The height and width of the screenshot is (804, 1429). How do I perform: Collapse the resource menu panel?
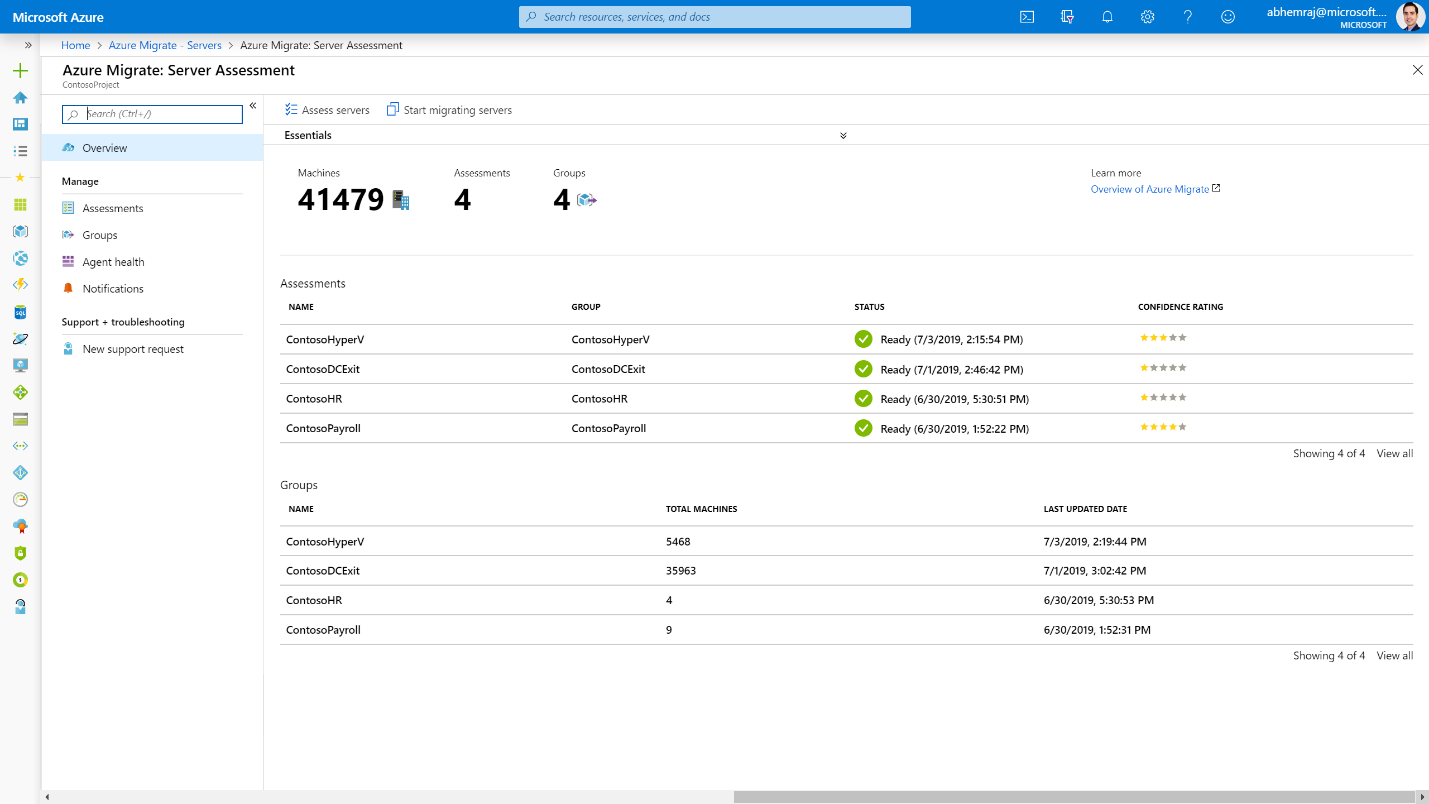[253, 106]
